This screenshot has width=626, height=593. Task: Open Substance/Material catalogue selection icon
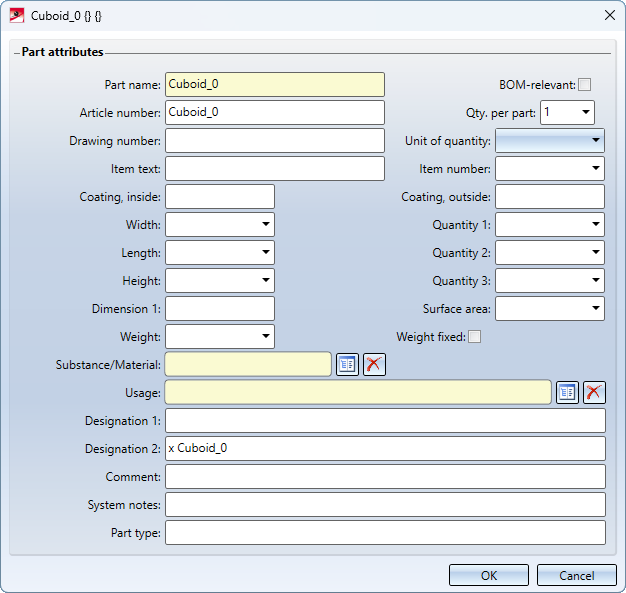coord(347,364)
